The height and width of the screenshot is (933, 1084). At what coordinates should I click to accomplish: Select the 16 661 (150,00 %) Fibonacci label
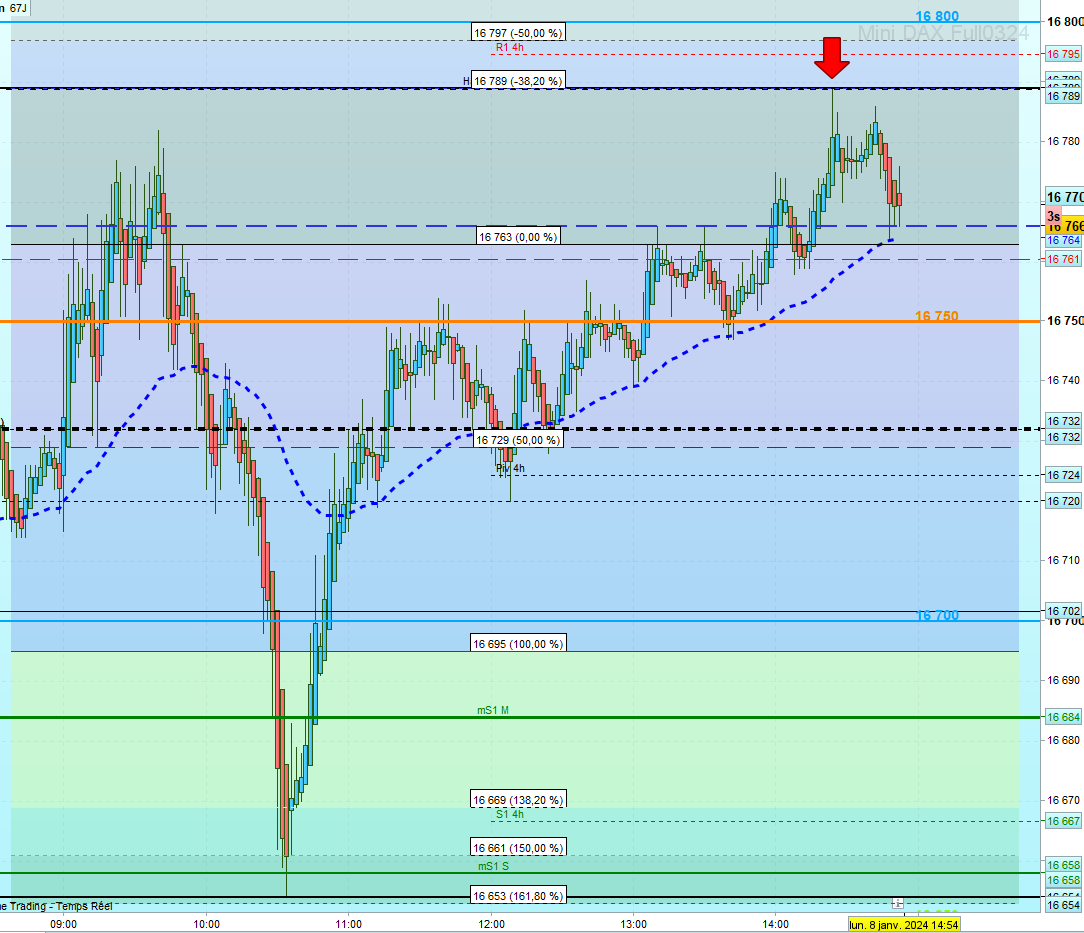point(518,847)
